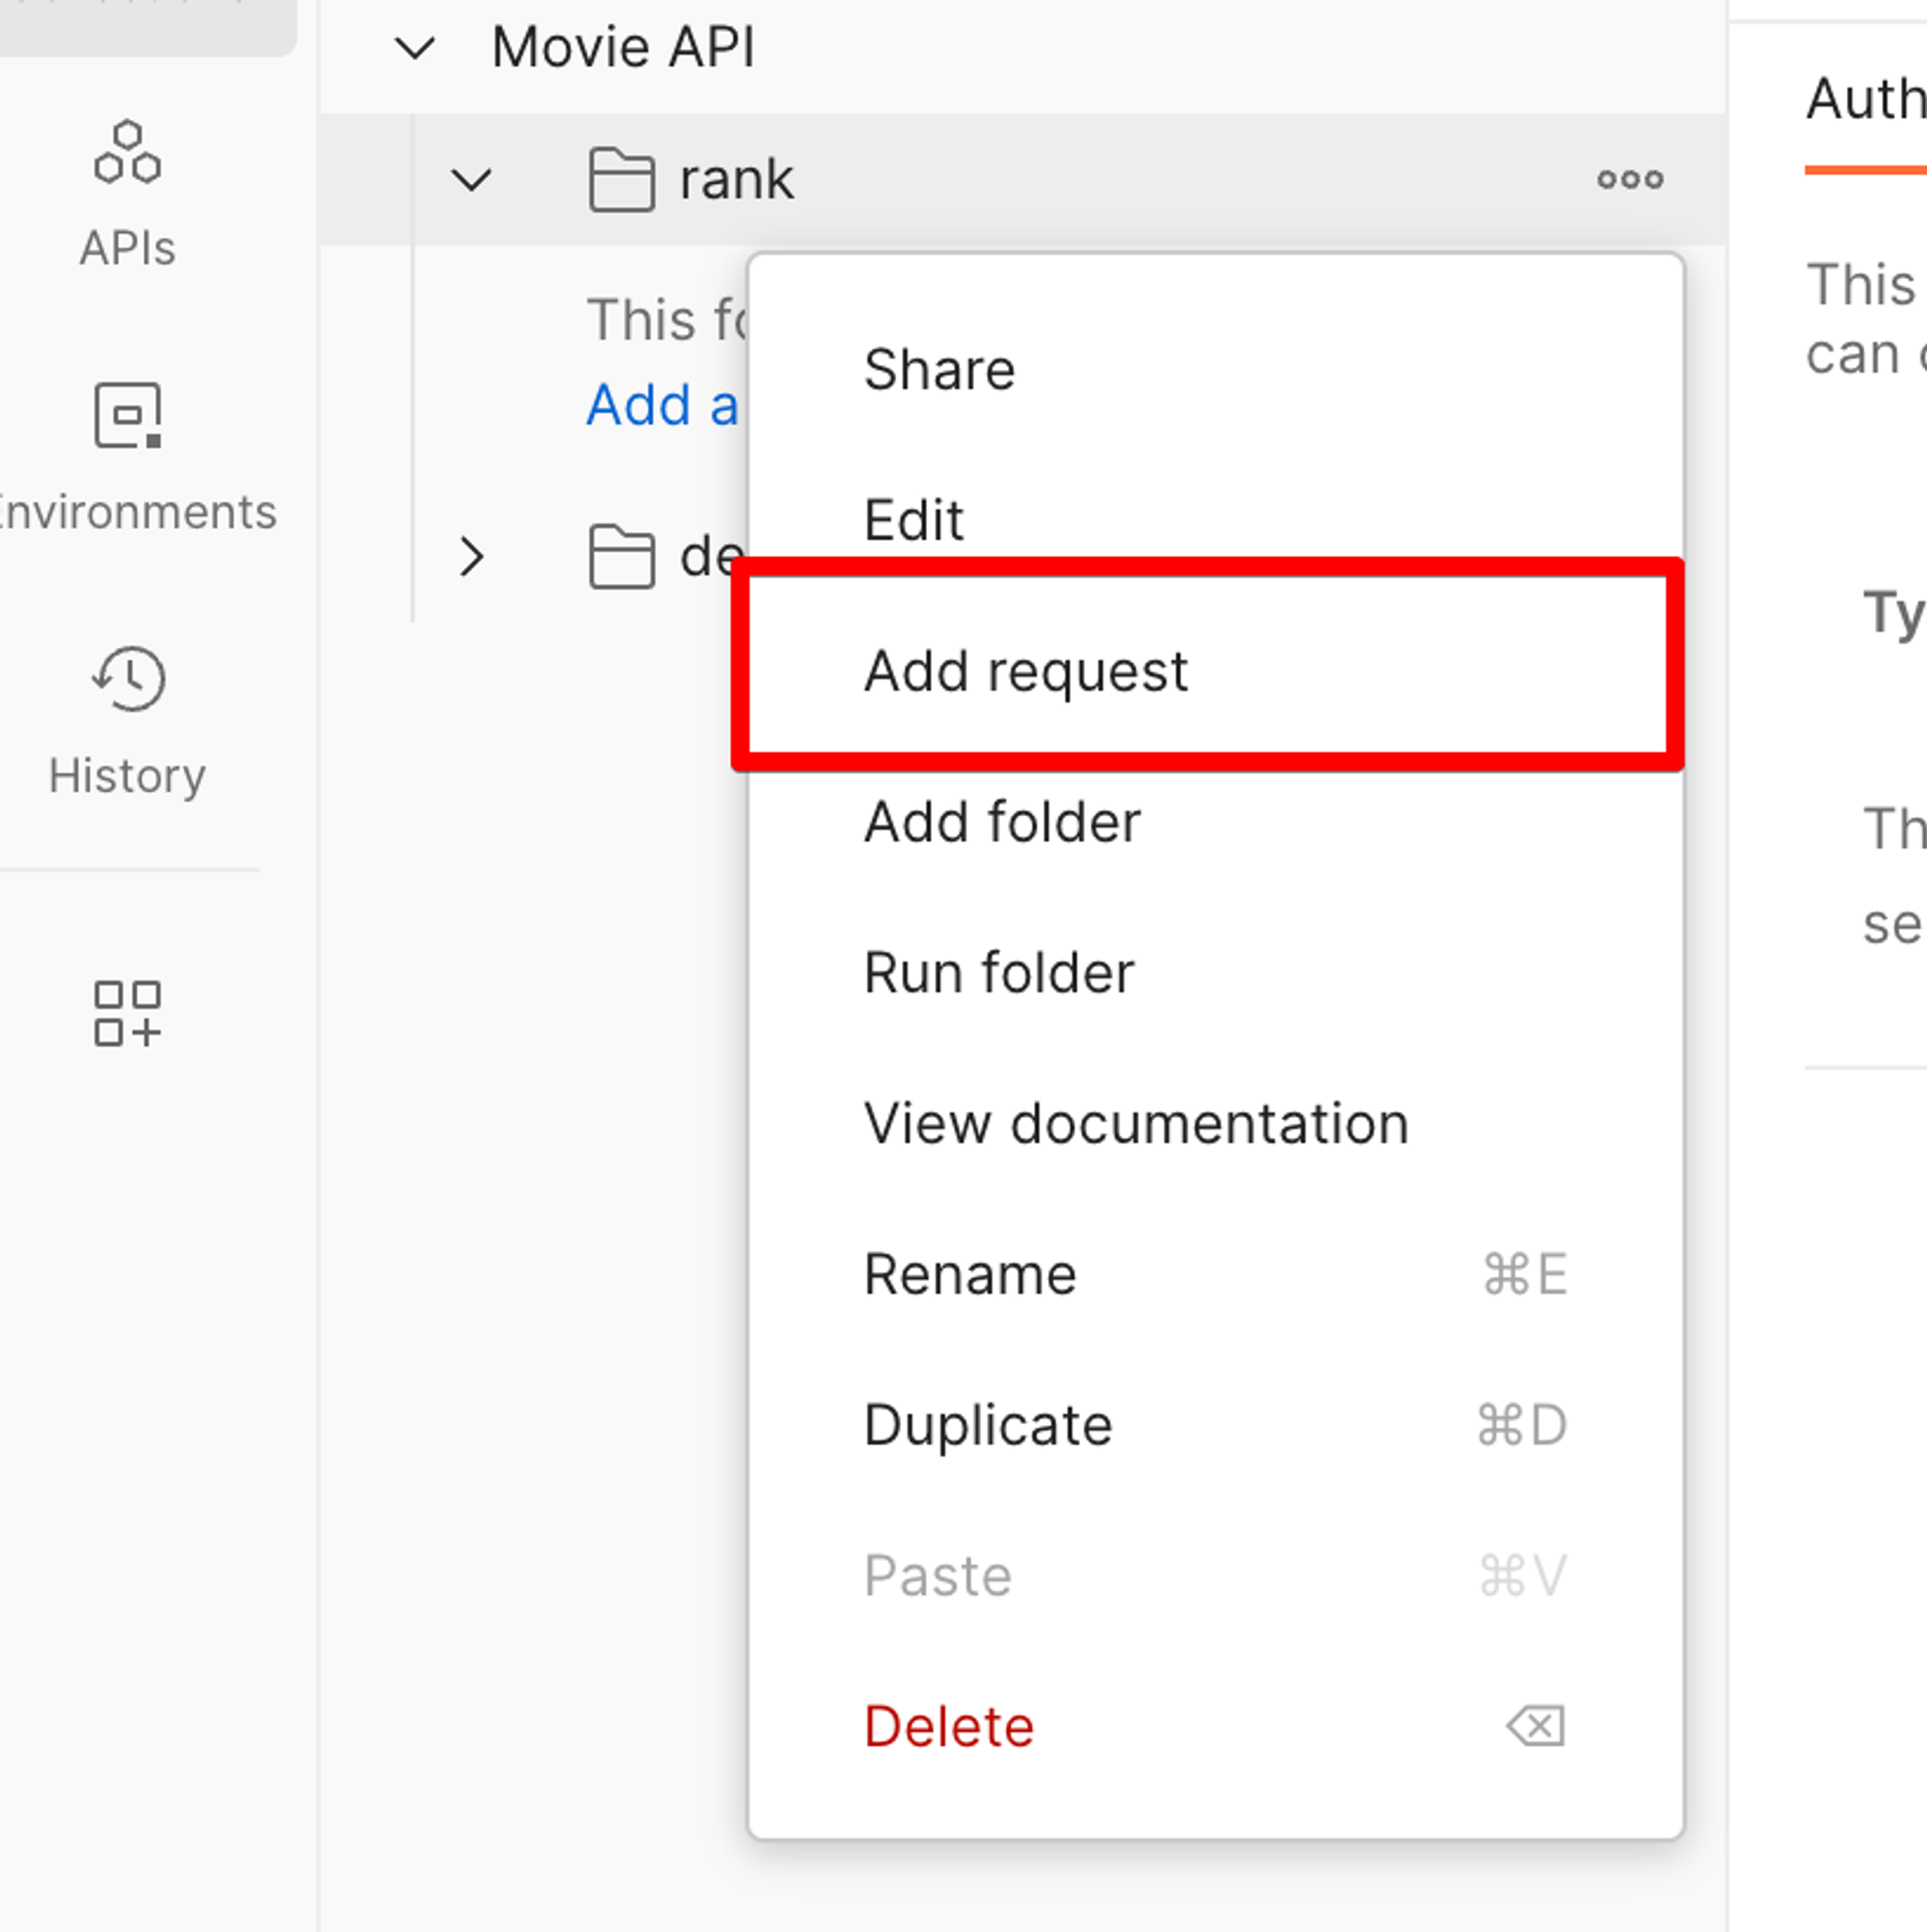Collapse the rank folder chevron

[471, 181]
